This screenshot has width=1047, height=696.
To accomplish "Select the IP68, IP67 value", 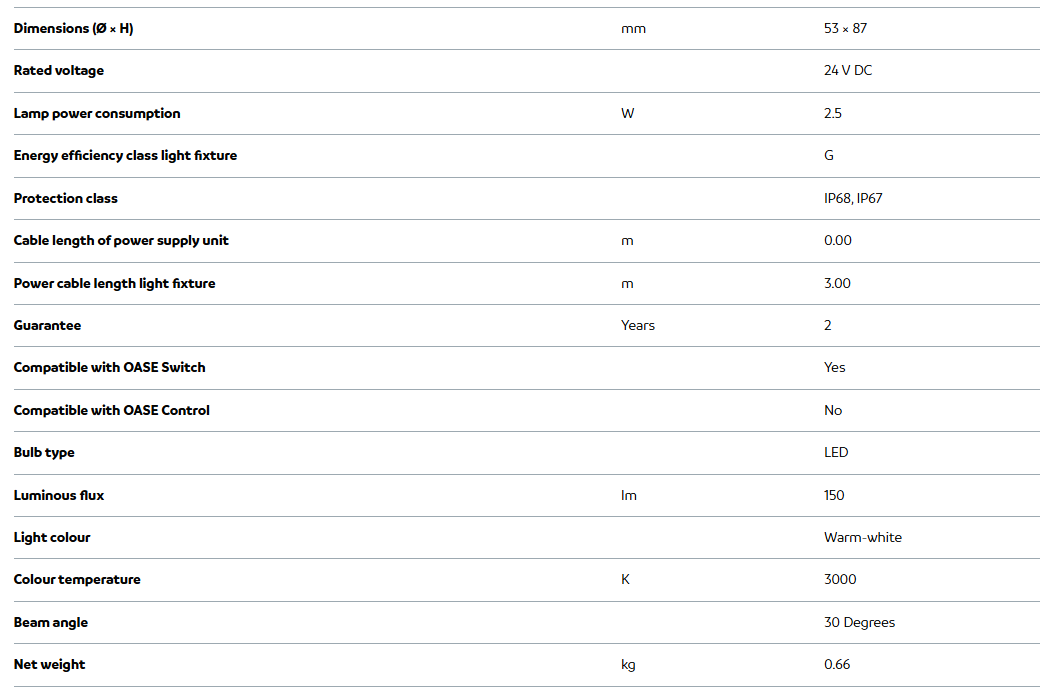I will pos(853,198).
